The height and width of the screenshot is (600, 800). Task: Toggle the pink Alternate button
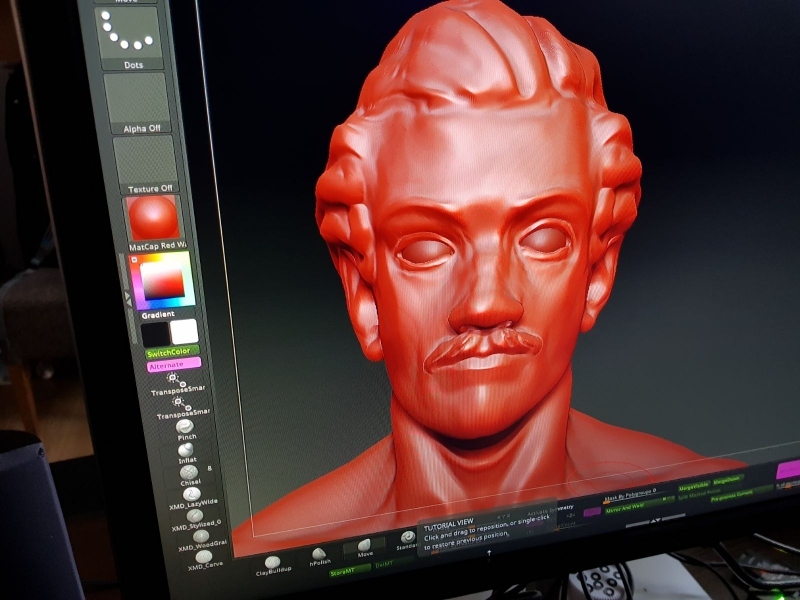click(173, 366)
